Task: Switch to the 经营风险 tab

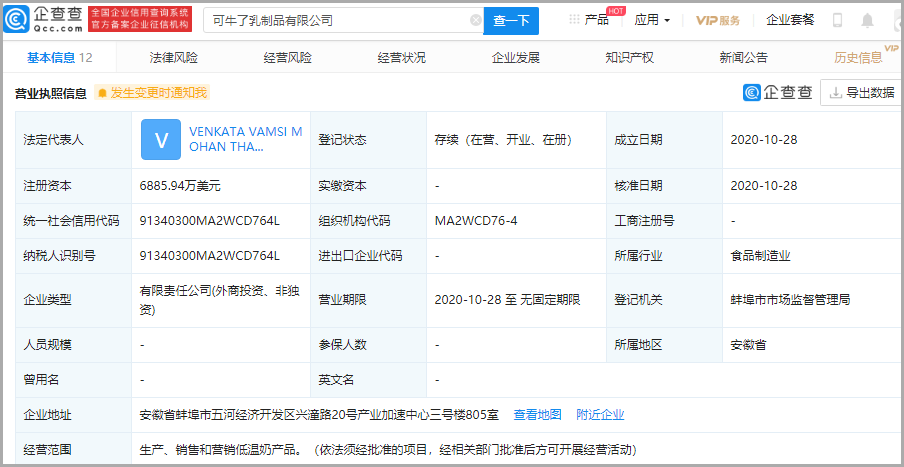Action: click(x=288, y=58)
